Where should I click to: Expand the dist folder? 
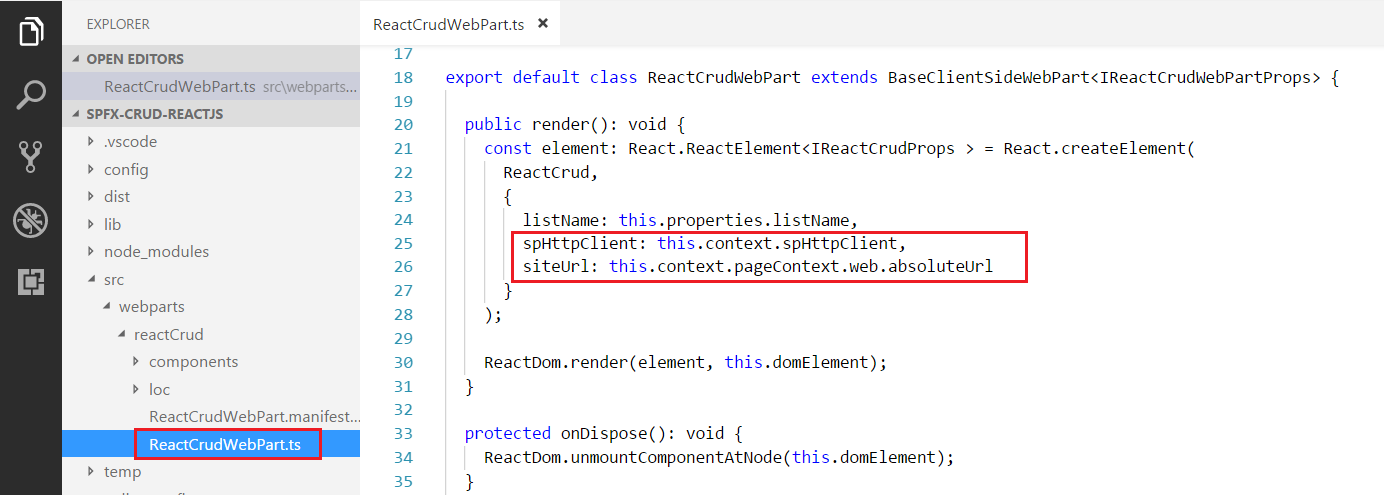click(x=117, y=197)
